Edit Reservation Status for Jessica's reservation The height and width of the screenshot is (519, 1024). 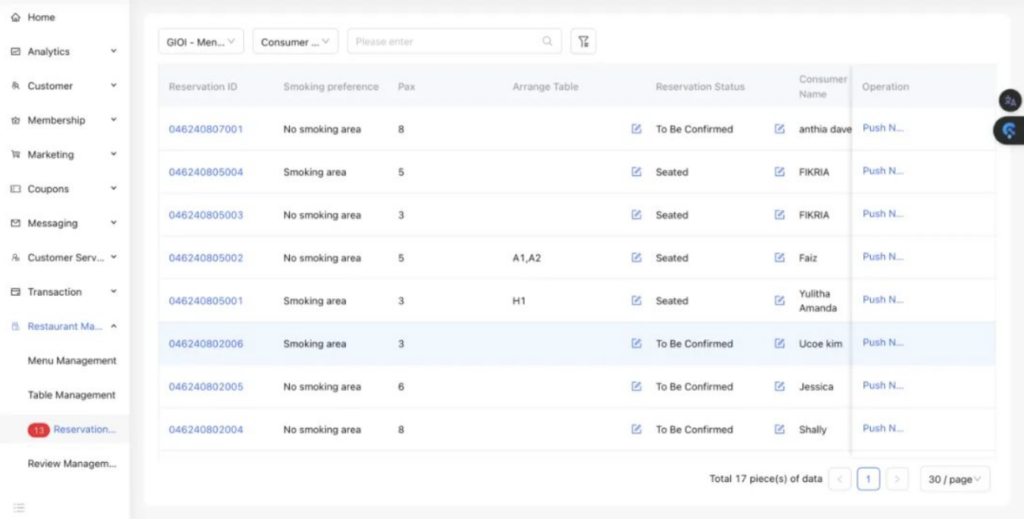[x=779, y=387]
